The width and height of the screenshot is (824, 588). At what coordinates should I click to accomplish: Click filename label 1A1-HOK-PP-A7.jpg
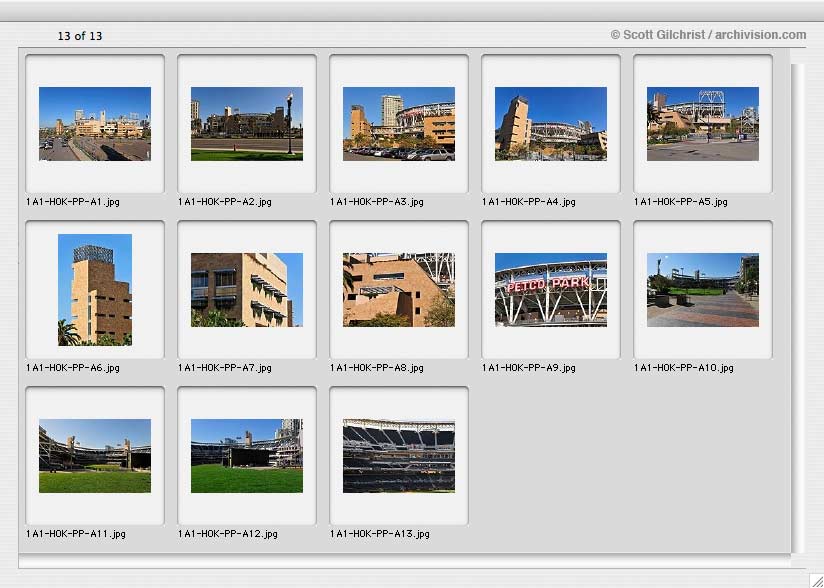pyautogui.click(x=224, y=368)
